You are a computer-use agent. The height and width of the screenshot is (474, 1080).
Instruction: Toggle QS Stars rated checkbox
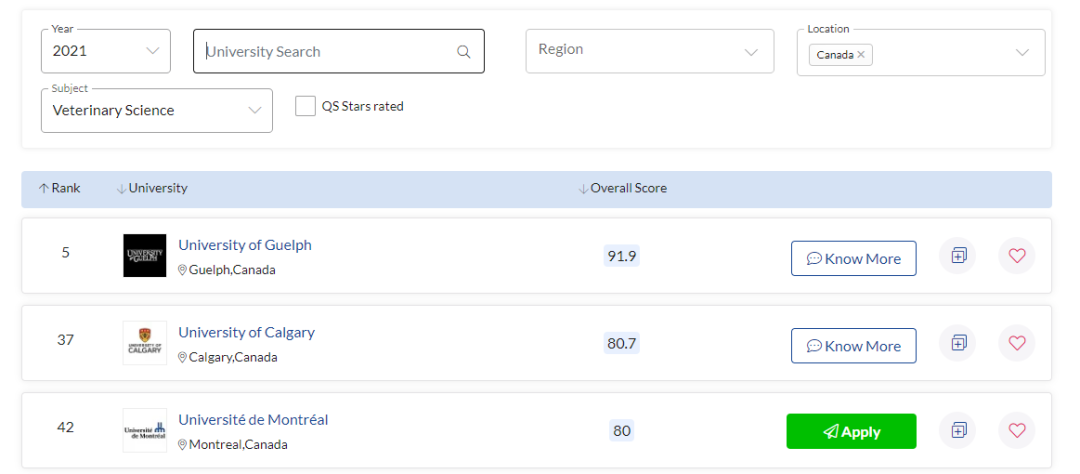[x=305, y=106]
